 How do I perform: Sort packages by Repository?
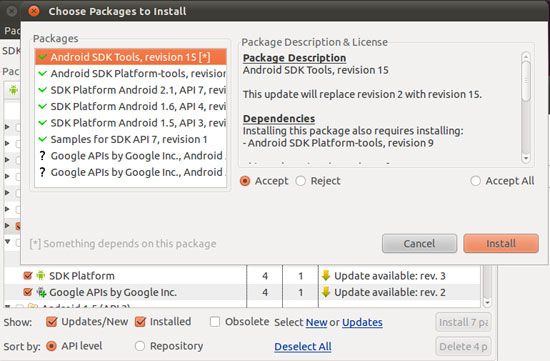pyautogui.click(x=140, y=346)
